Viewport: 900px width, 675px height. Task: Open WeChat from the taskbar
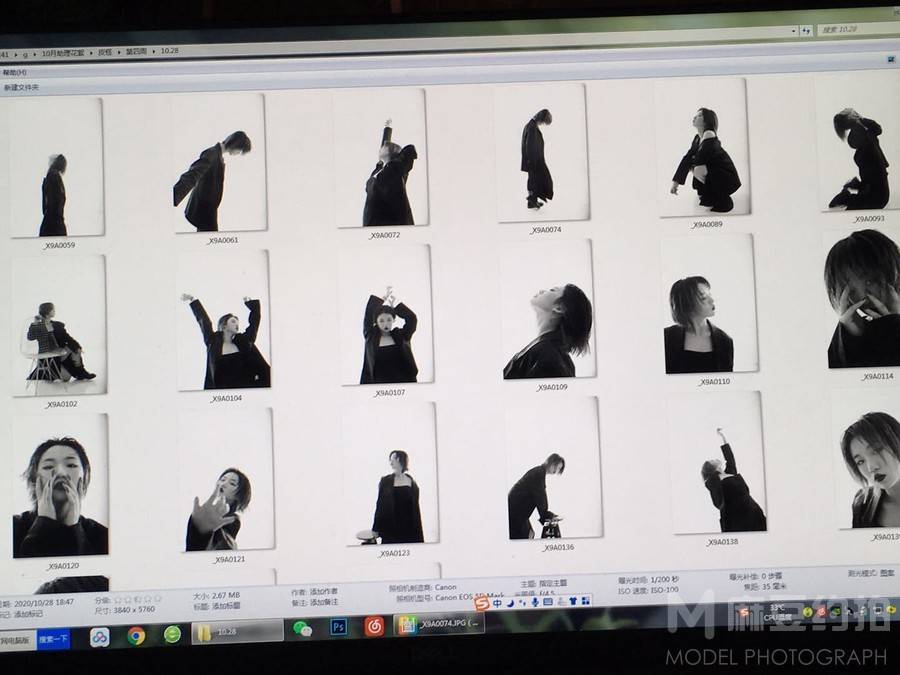tap(302, 629)
